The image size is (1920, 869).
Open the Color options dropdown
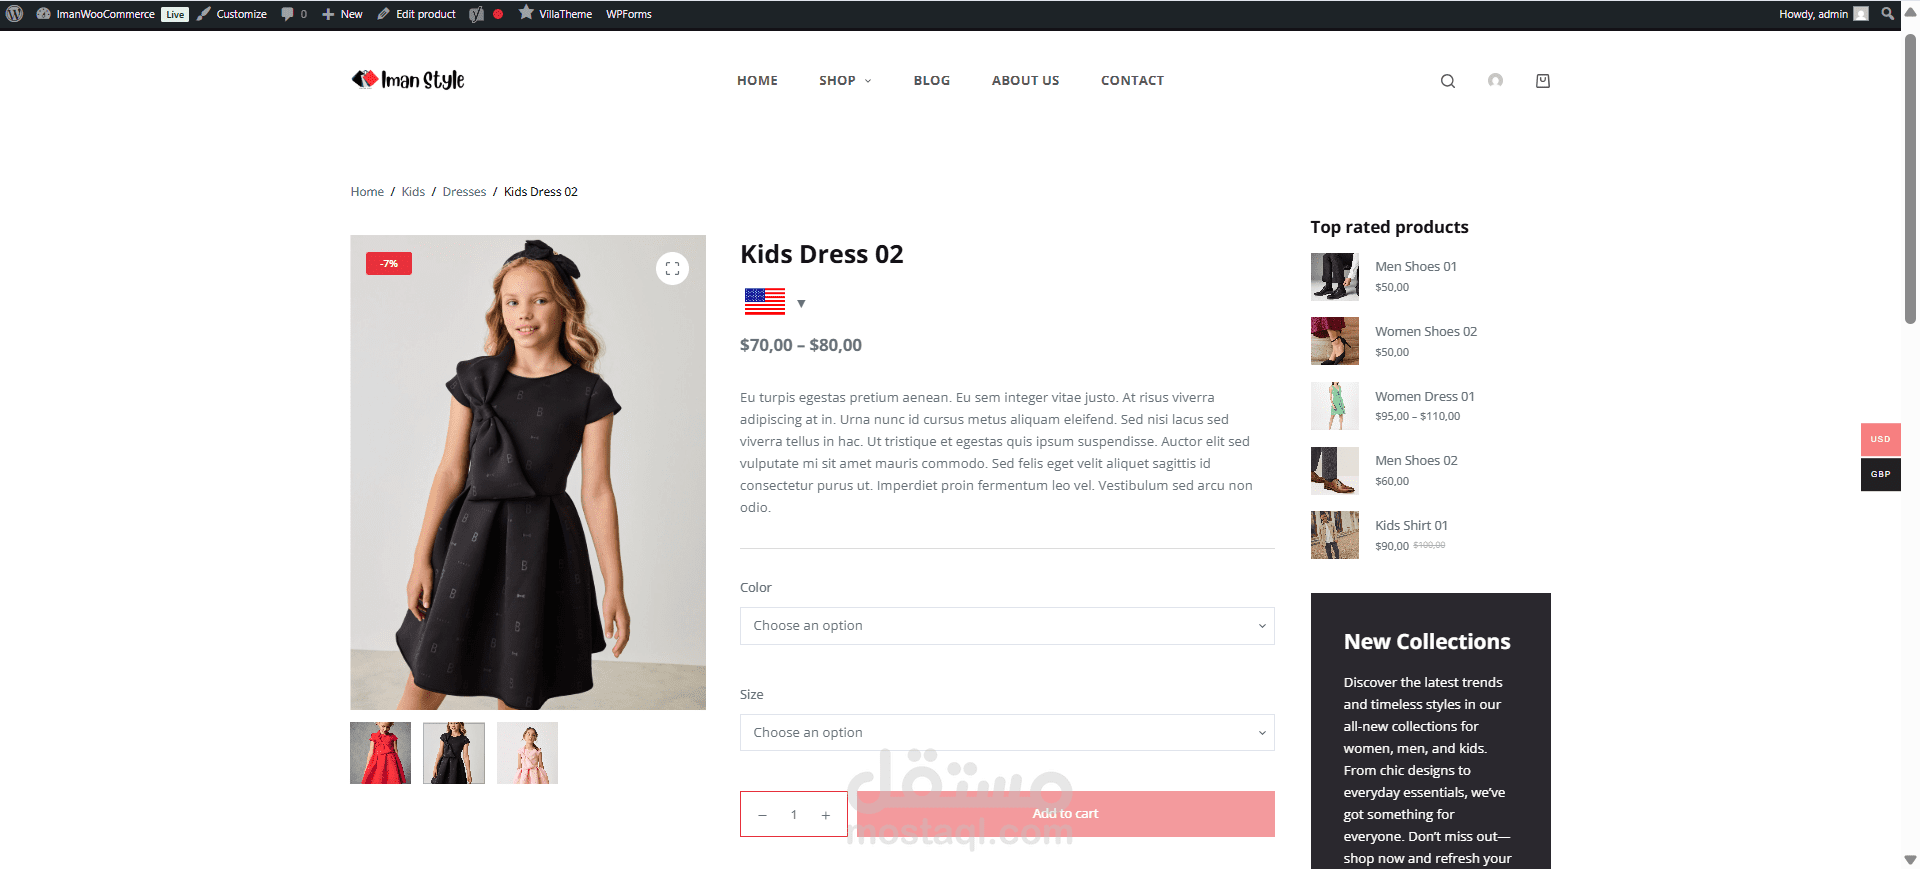click(x=1007, y=626)
